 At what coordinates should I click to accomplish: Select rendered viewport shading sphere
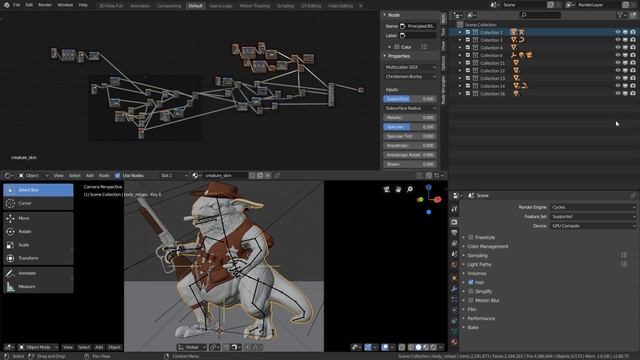(x=433, y=347)
